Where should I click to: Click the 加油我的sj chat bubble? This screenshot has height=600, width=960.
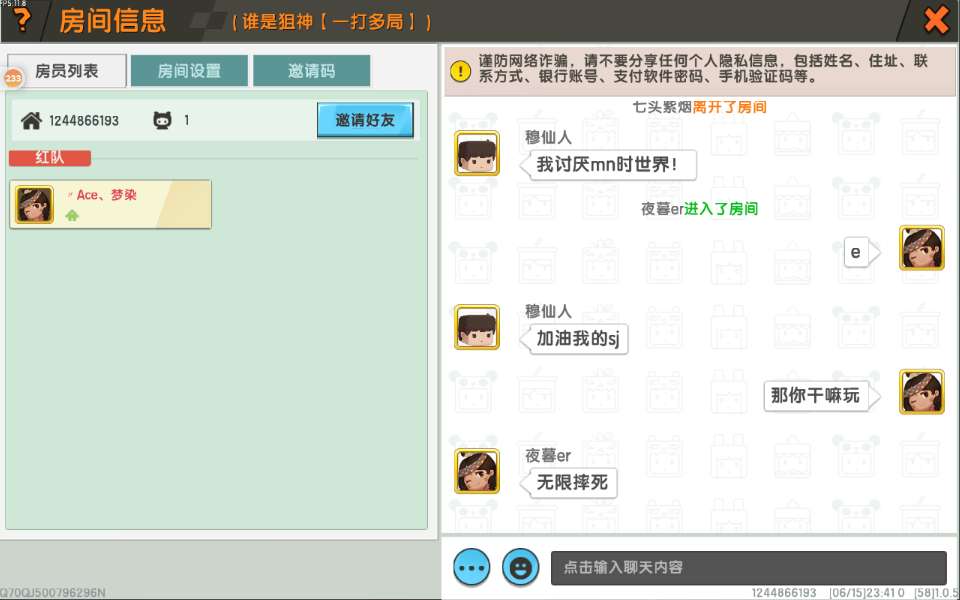pyautogui.click(x=578, y=338)
